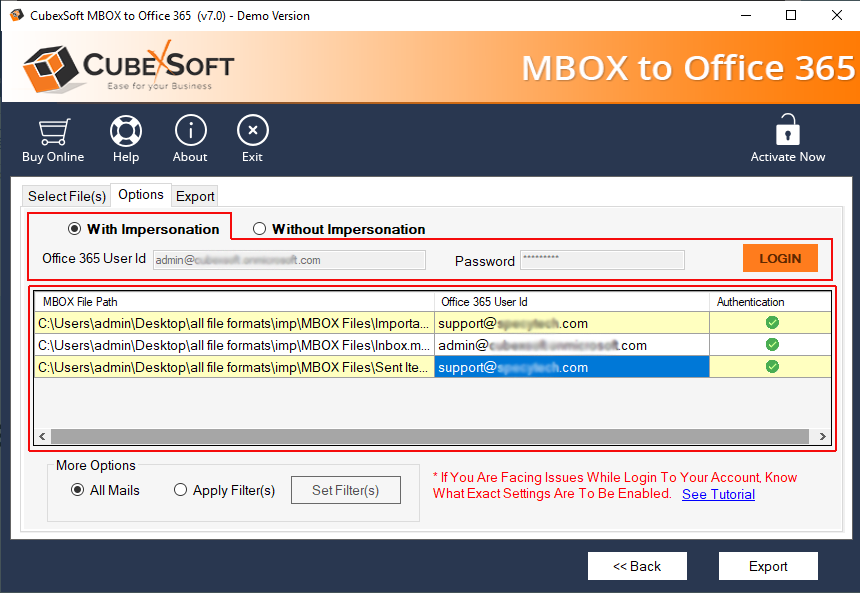The width and height of the screenshot is (860, 593).
Task: Click right scroll arrow of file list
Action: point(822,436)
